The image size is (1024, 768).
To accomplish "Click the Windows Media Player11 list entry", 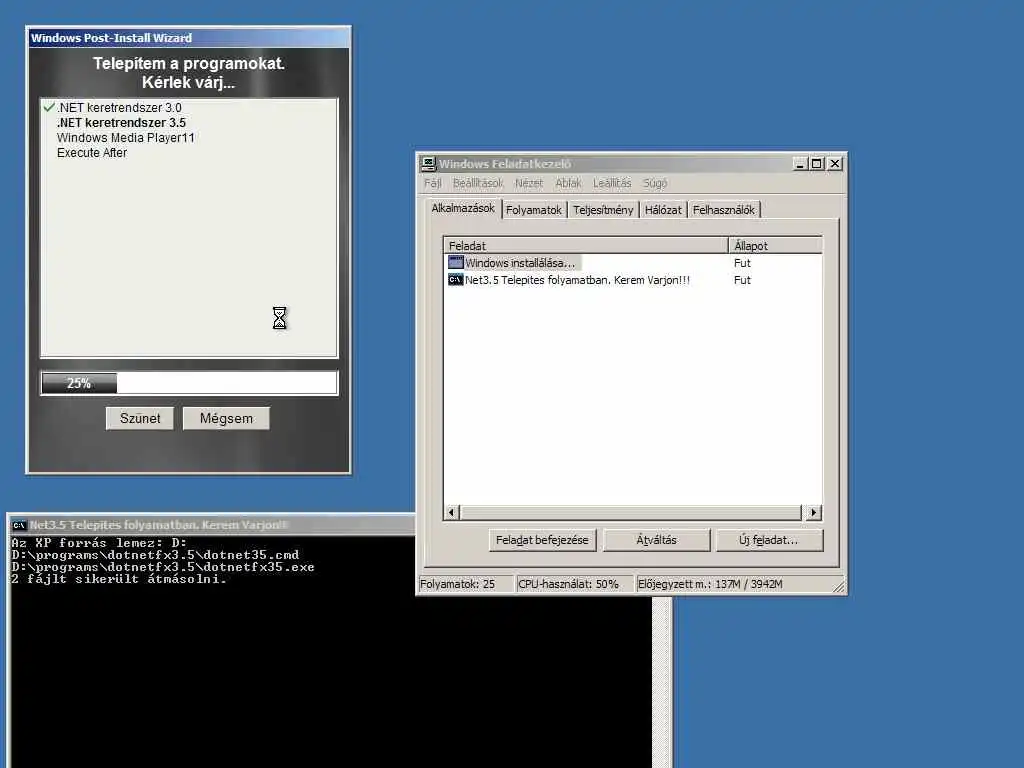I will pos(125,138).
